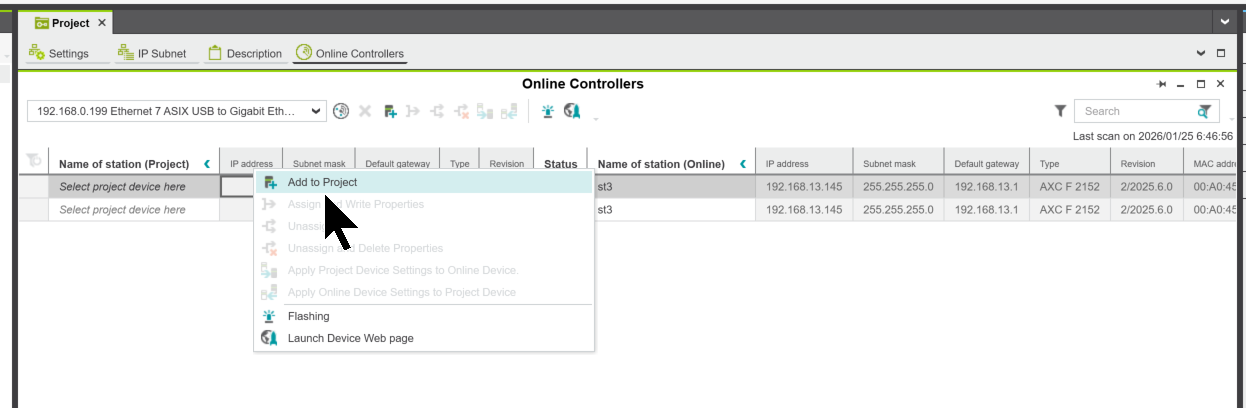Pin the Online Controllers panel
The height and width of the screenshot is (408, 1246).
tap(1162, 84)
